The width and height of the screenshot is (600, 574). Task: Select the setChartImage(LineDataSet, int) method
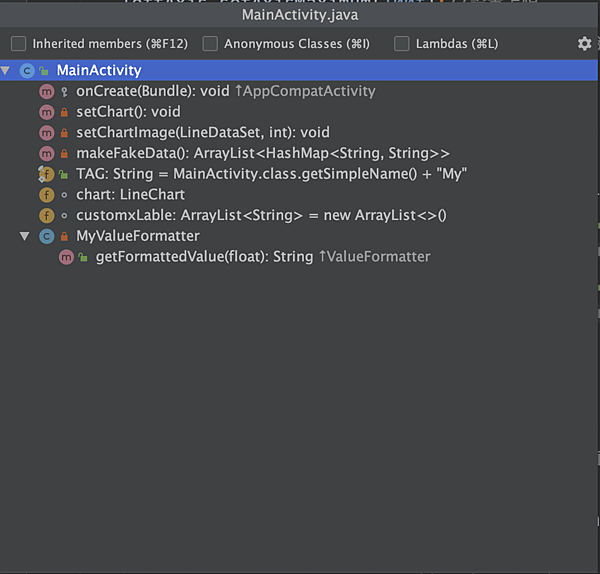pyautogui.click(x=203, y=132)
